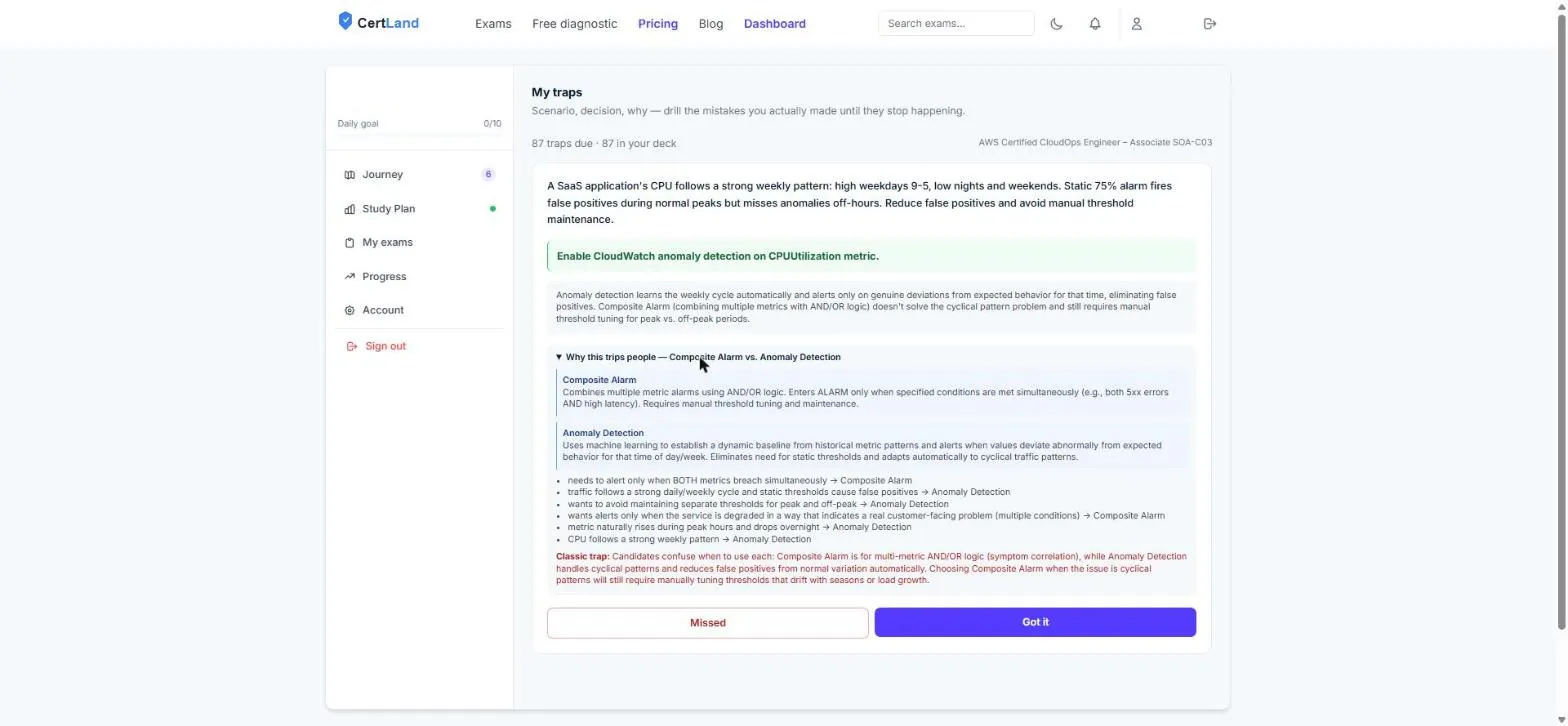The height and width of the screenshot is (726, 1568).
Task: Click the 'My traps' heading
Action: tap(557, 92)
